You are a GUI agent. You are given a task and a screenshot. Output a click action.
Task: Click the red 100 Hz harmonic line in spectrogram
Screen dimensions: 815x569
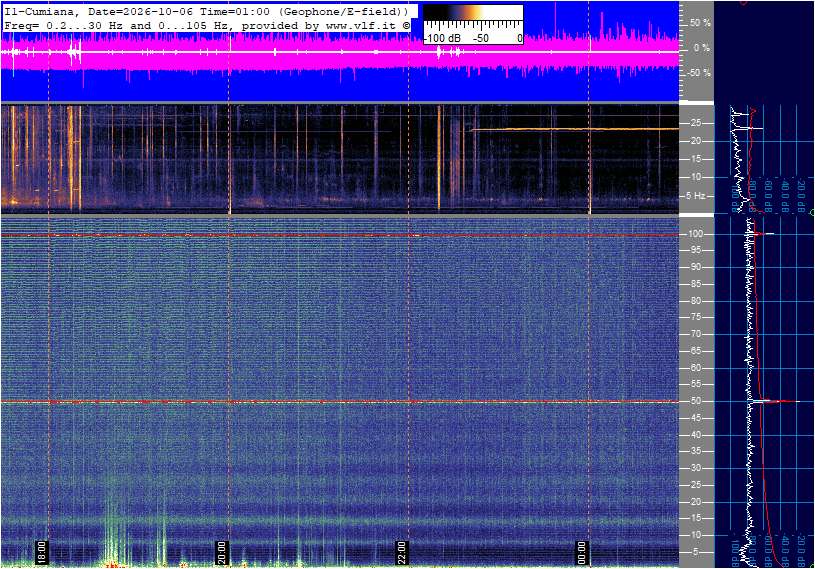pos(340,235)
